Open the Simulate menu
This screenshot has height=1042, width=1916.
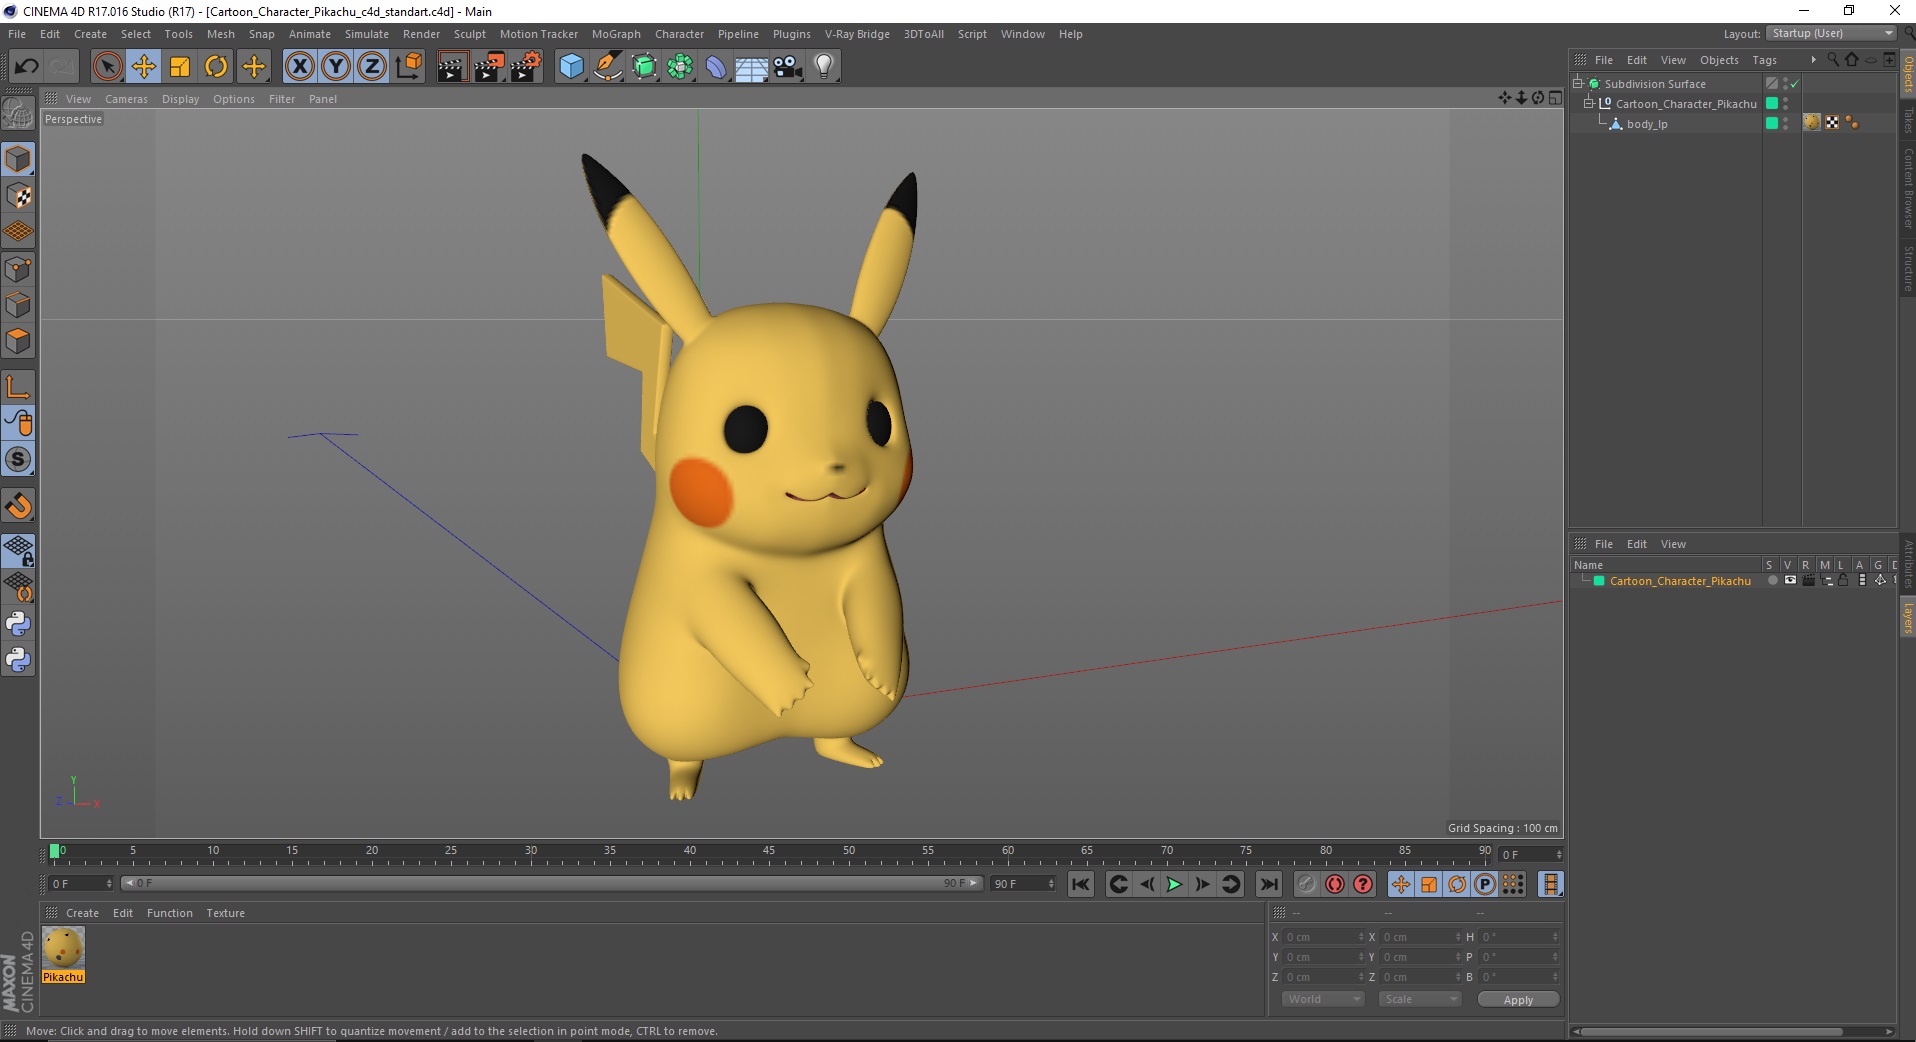367,34
